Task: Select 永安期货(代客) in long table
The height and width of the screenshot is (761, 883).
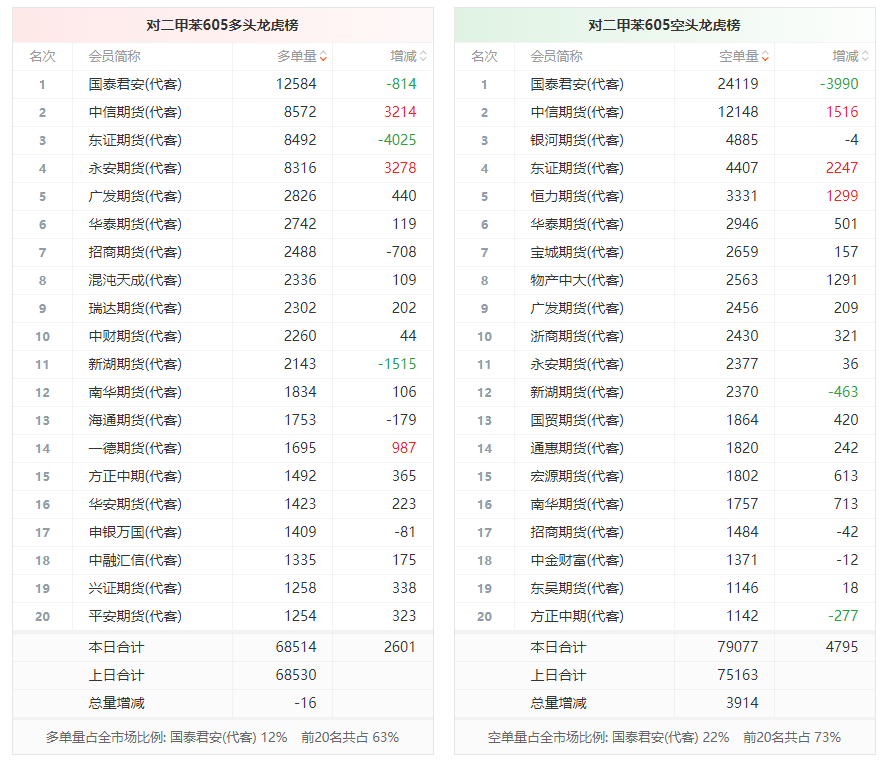Action: coord(135,168)
